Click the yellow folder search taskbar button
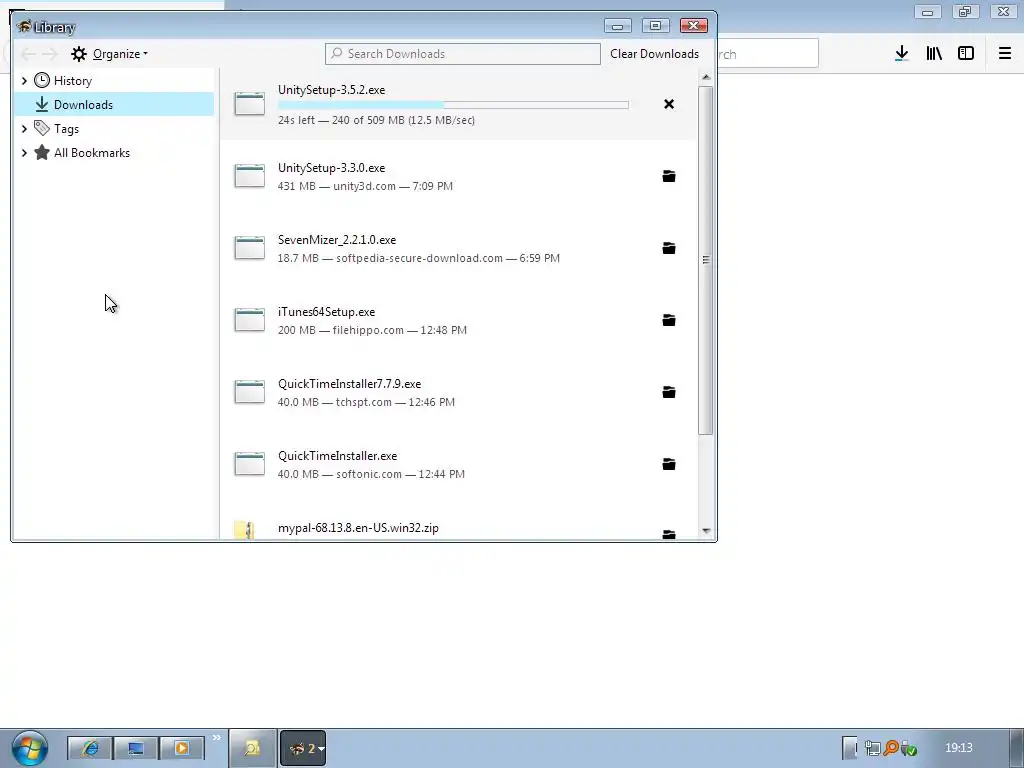1024x768 pixels. point(252,748)
